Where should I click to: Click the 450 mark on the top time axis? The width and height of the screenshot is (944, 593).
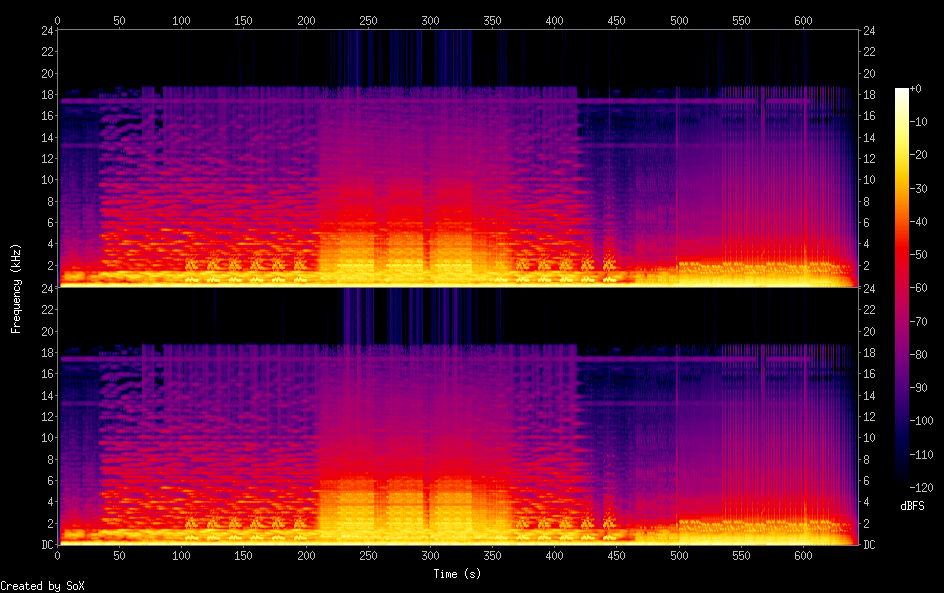point(616,20)
